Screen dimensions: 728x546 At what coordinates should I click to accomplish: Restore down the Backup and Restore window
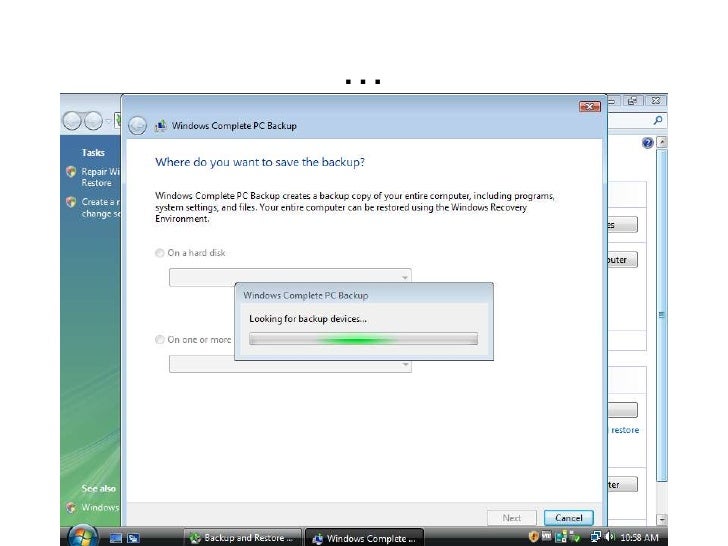[632, 100]
